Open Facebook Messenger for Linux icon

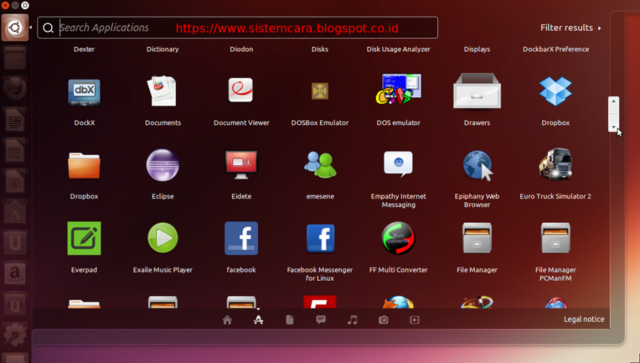click(320, 238)
